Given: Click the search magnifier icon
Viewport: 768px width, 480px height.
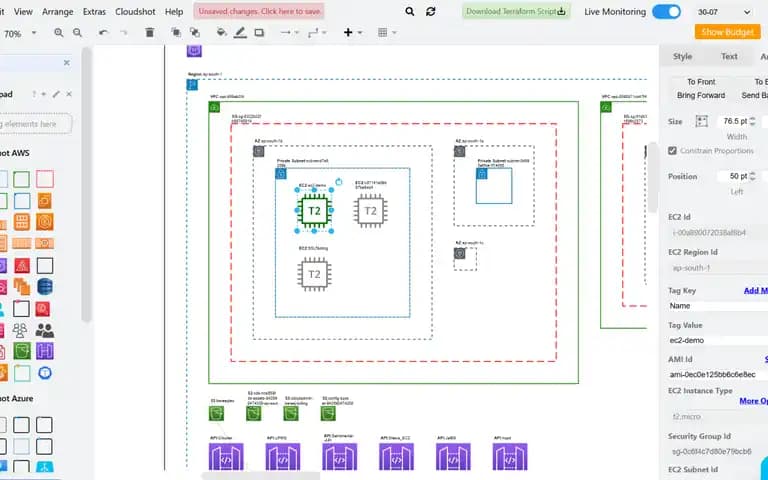Looking at the screenshot, I should pos(409,11).
